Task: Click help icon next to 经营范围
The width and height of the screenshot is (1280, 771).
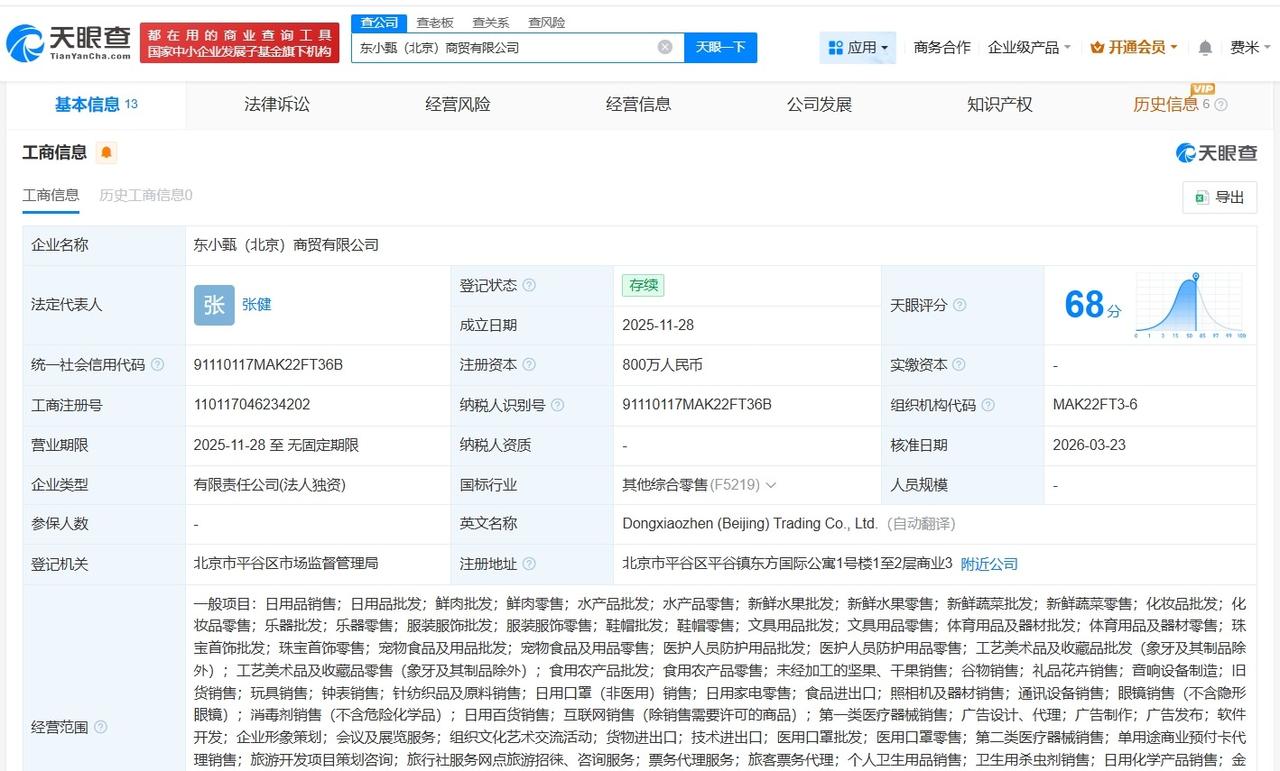Action: click(x=100, y=727)
